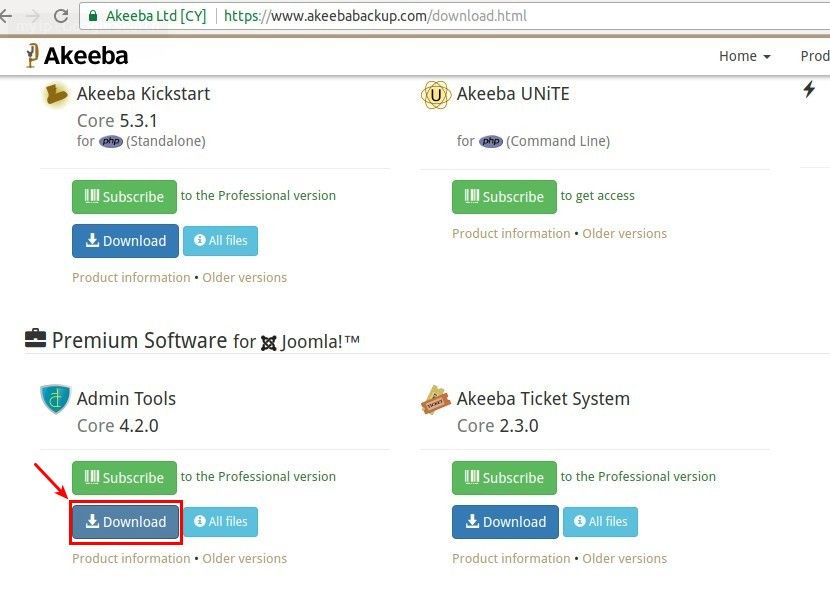The width and height of the screenshot is (830, 605).
Task: Open All files for Admin Tools
Action: pos(221,522)
